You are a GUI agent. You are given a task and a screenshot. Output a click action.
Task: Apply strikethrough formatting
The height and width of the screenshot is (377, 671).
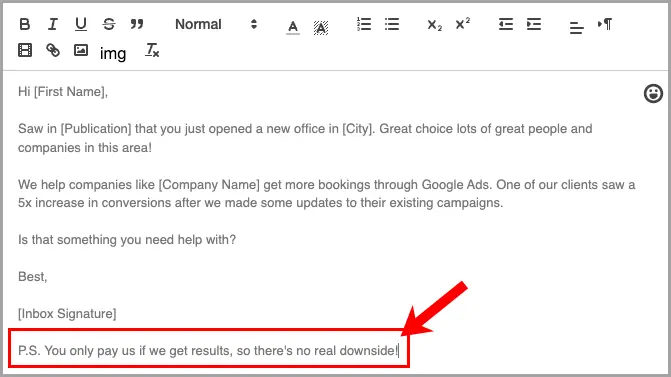pos(109,24)
